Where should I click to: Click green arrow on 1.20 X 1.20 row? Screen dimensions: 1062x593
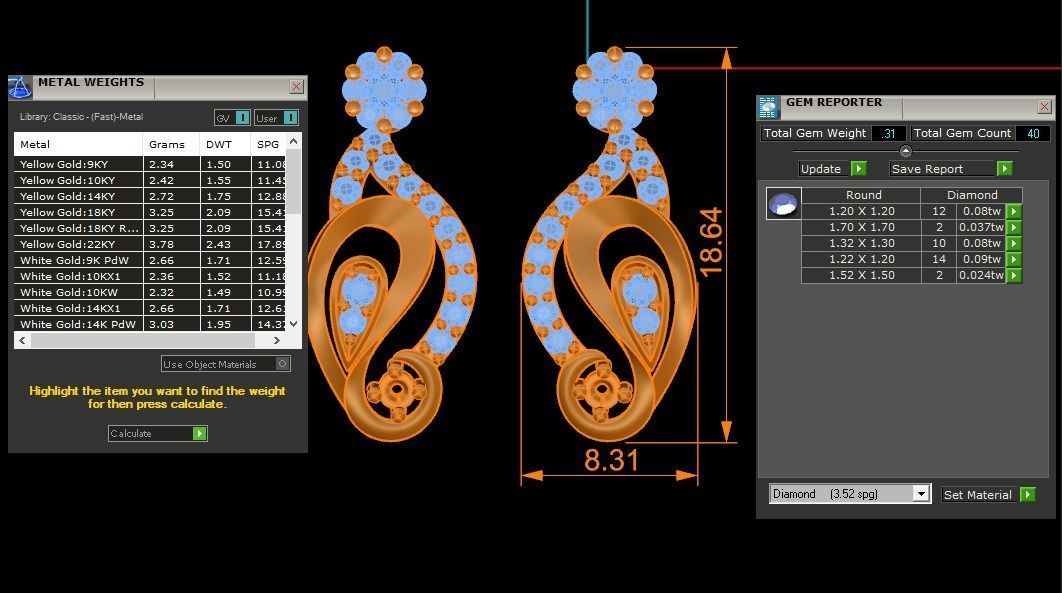tap(1014, 211)
